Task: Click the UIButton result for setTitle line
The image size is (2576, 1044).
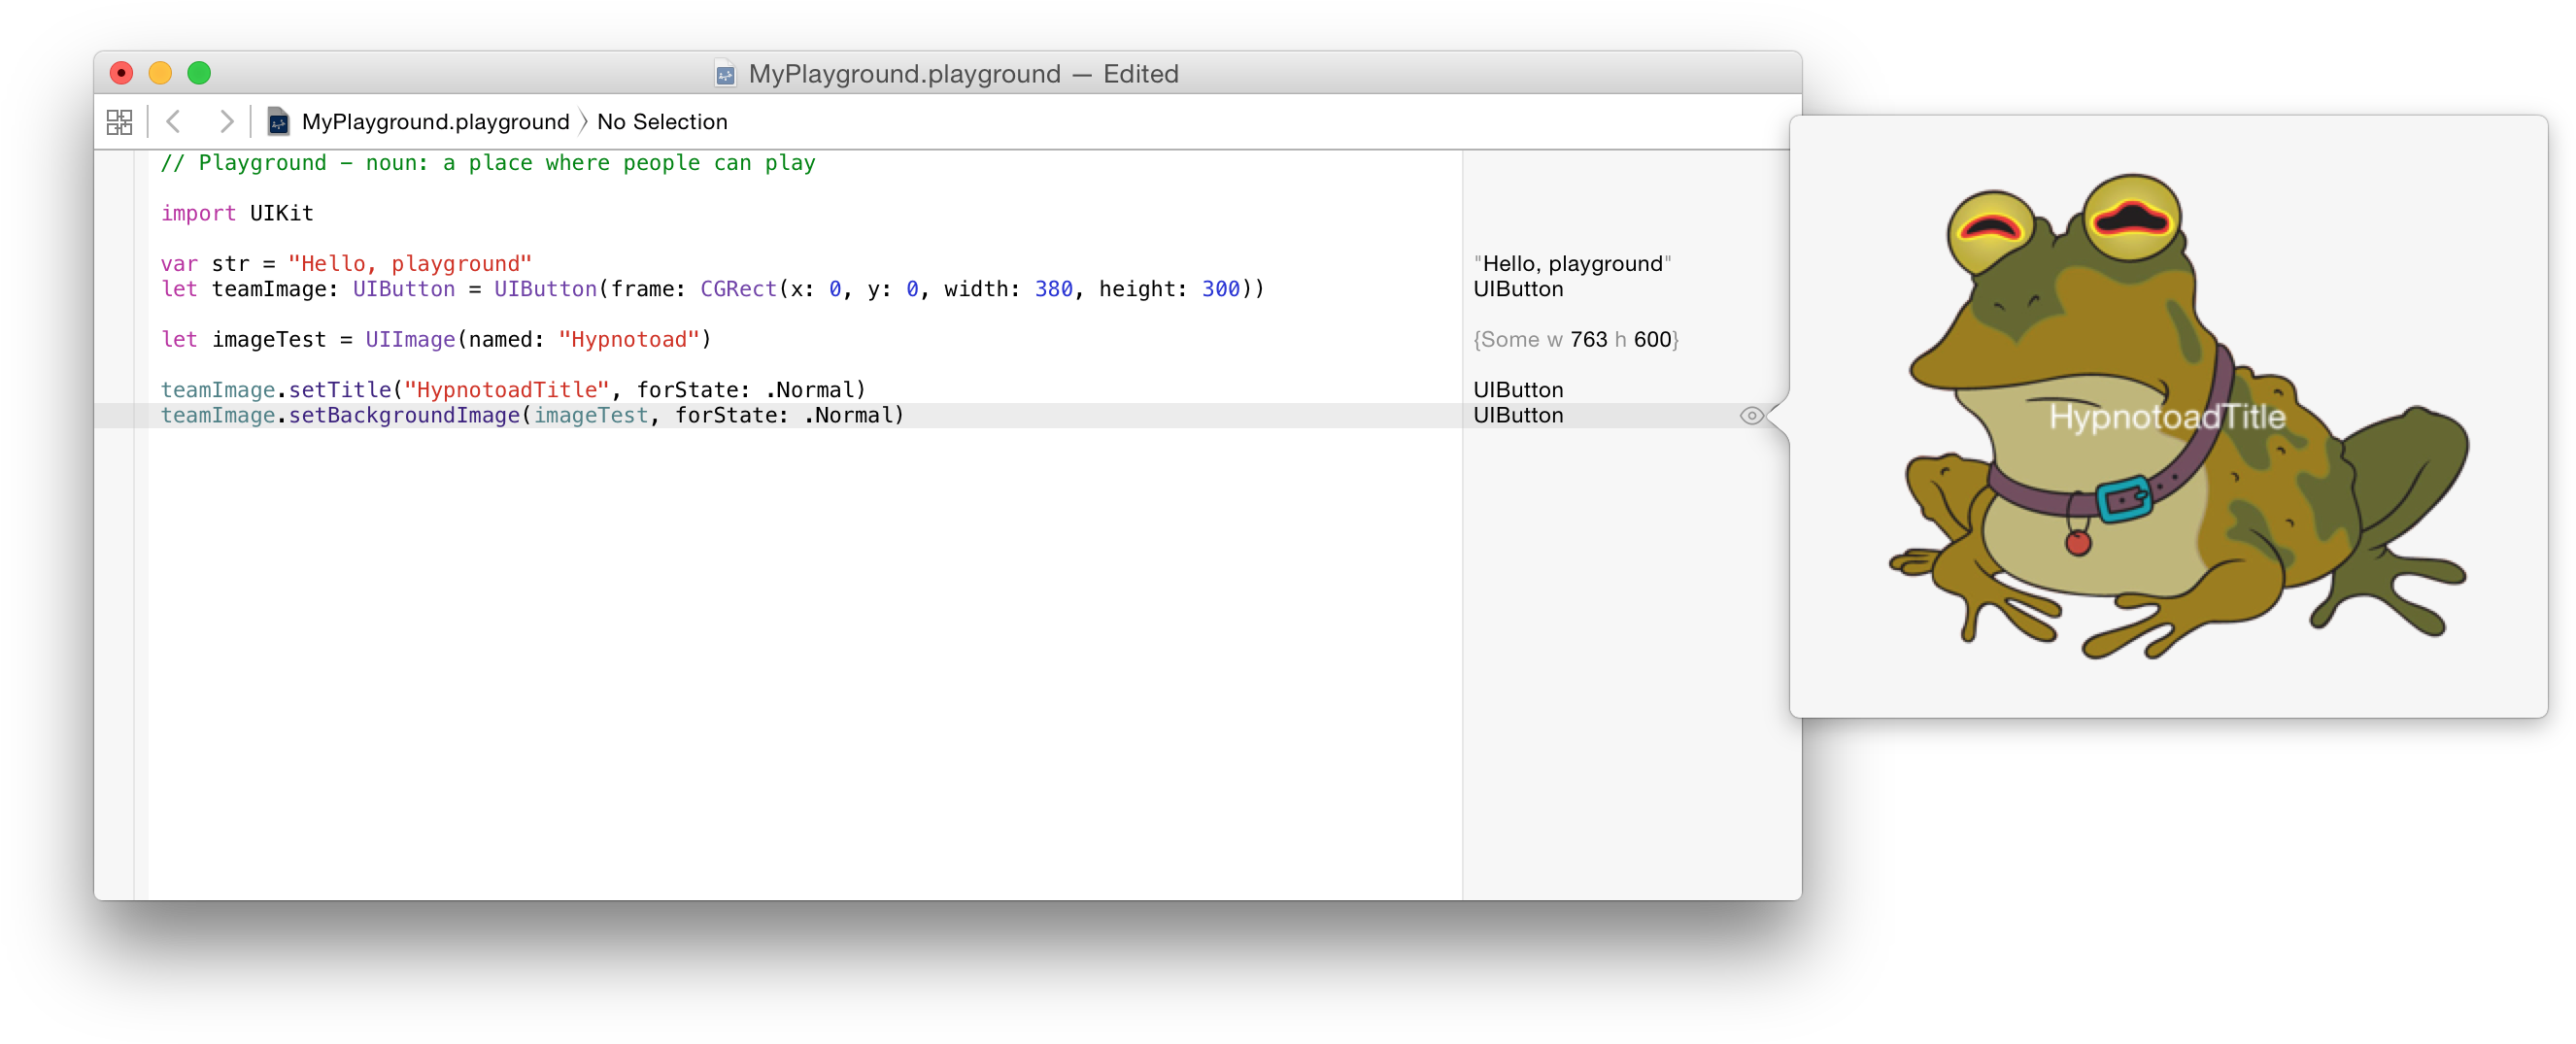Action: click(x=1518, y=390)
